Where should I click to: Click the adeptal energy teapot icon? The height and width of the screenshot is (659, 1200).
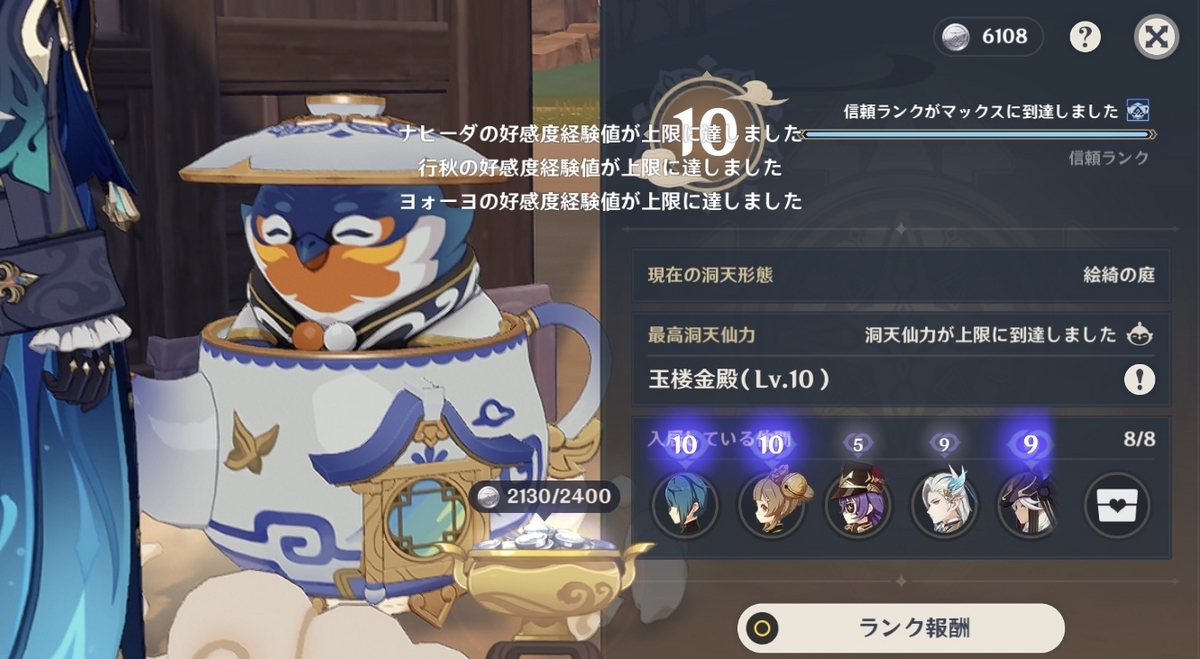[x=1138, y=335]
